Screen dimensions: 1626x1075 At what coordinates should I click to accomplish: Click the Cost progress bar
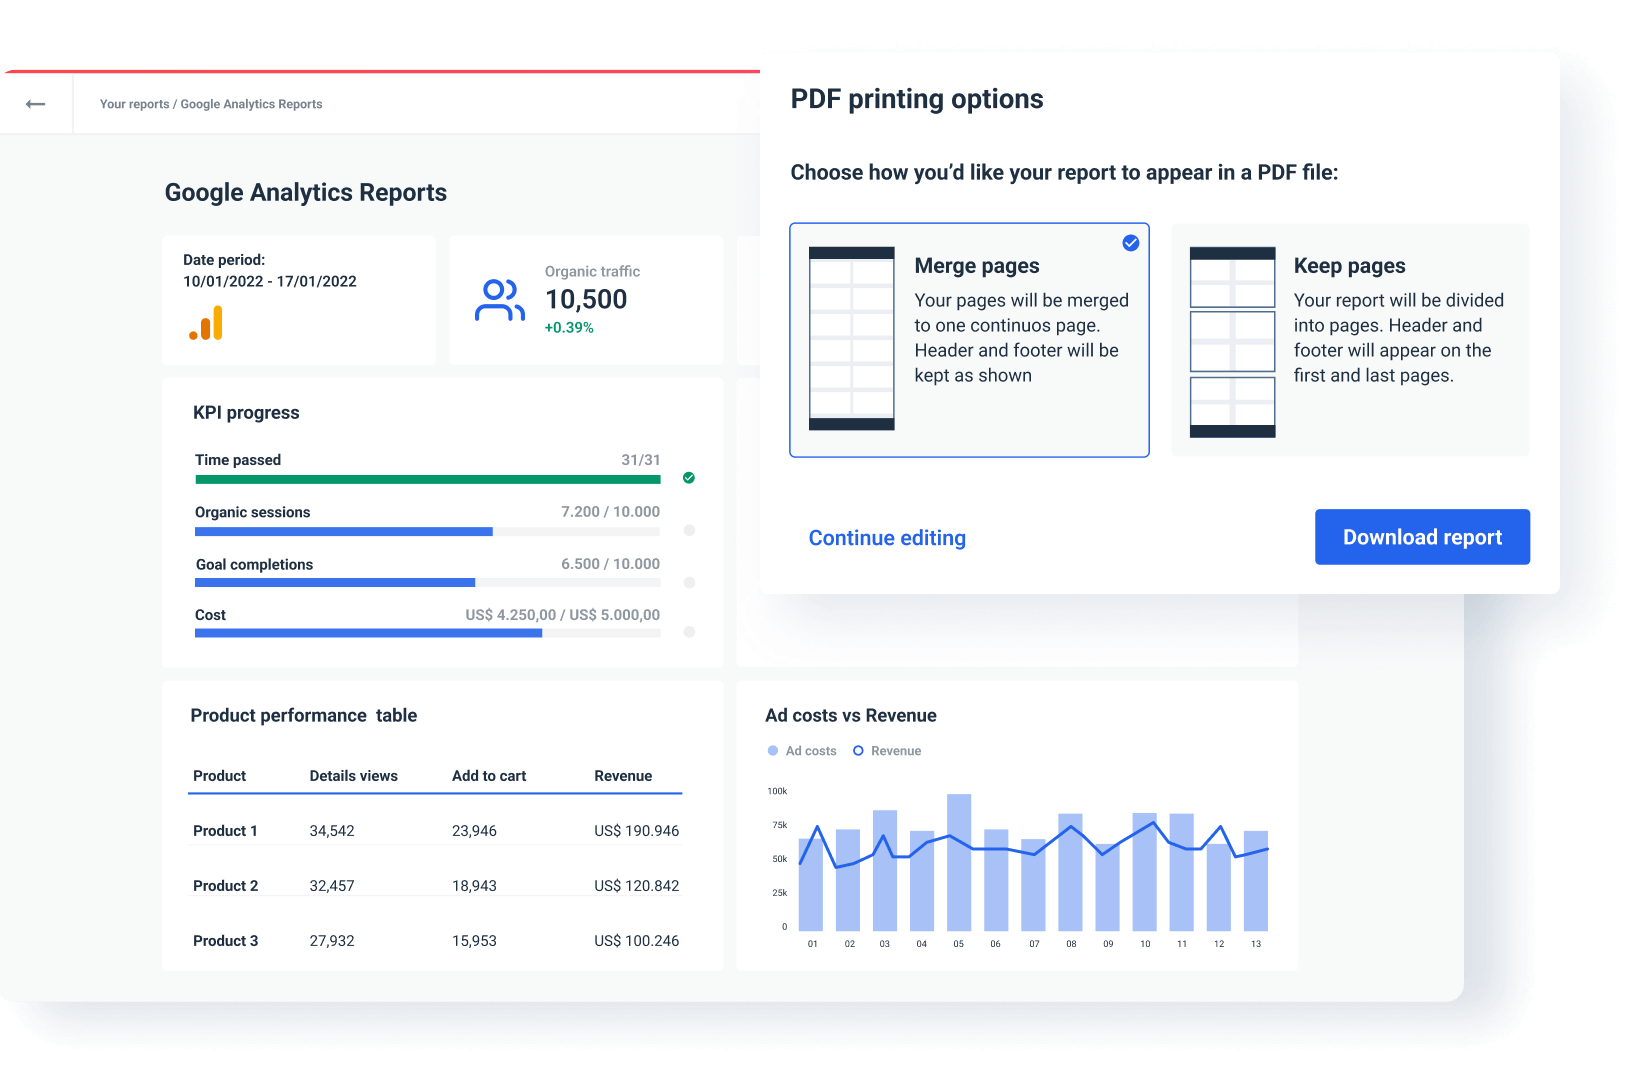pos(428,633)
